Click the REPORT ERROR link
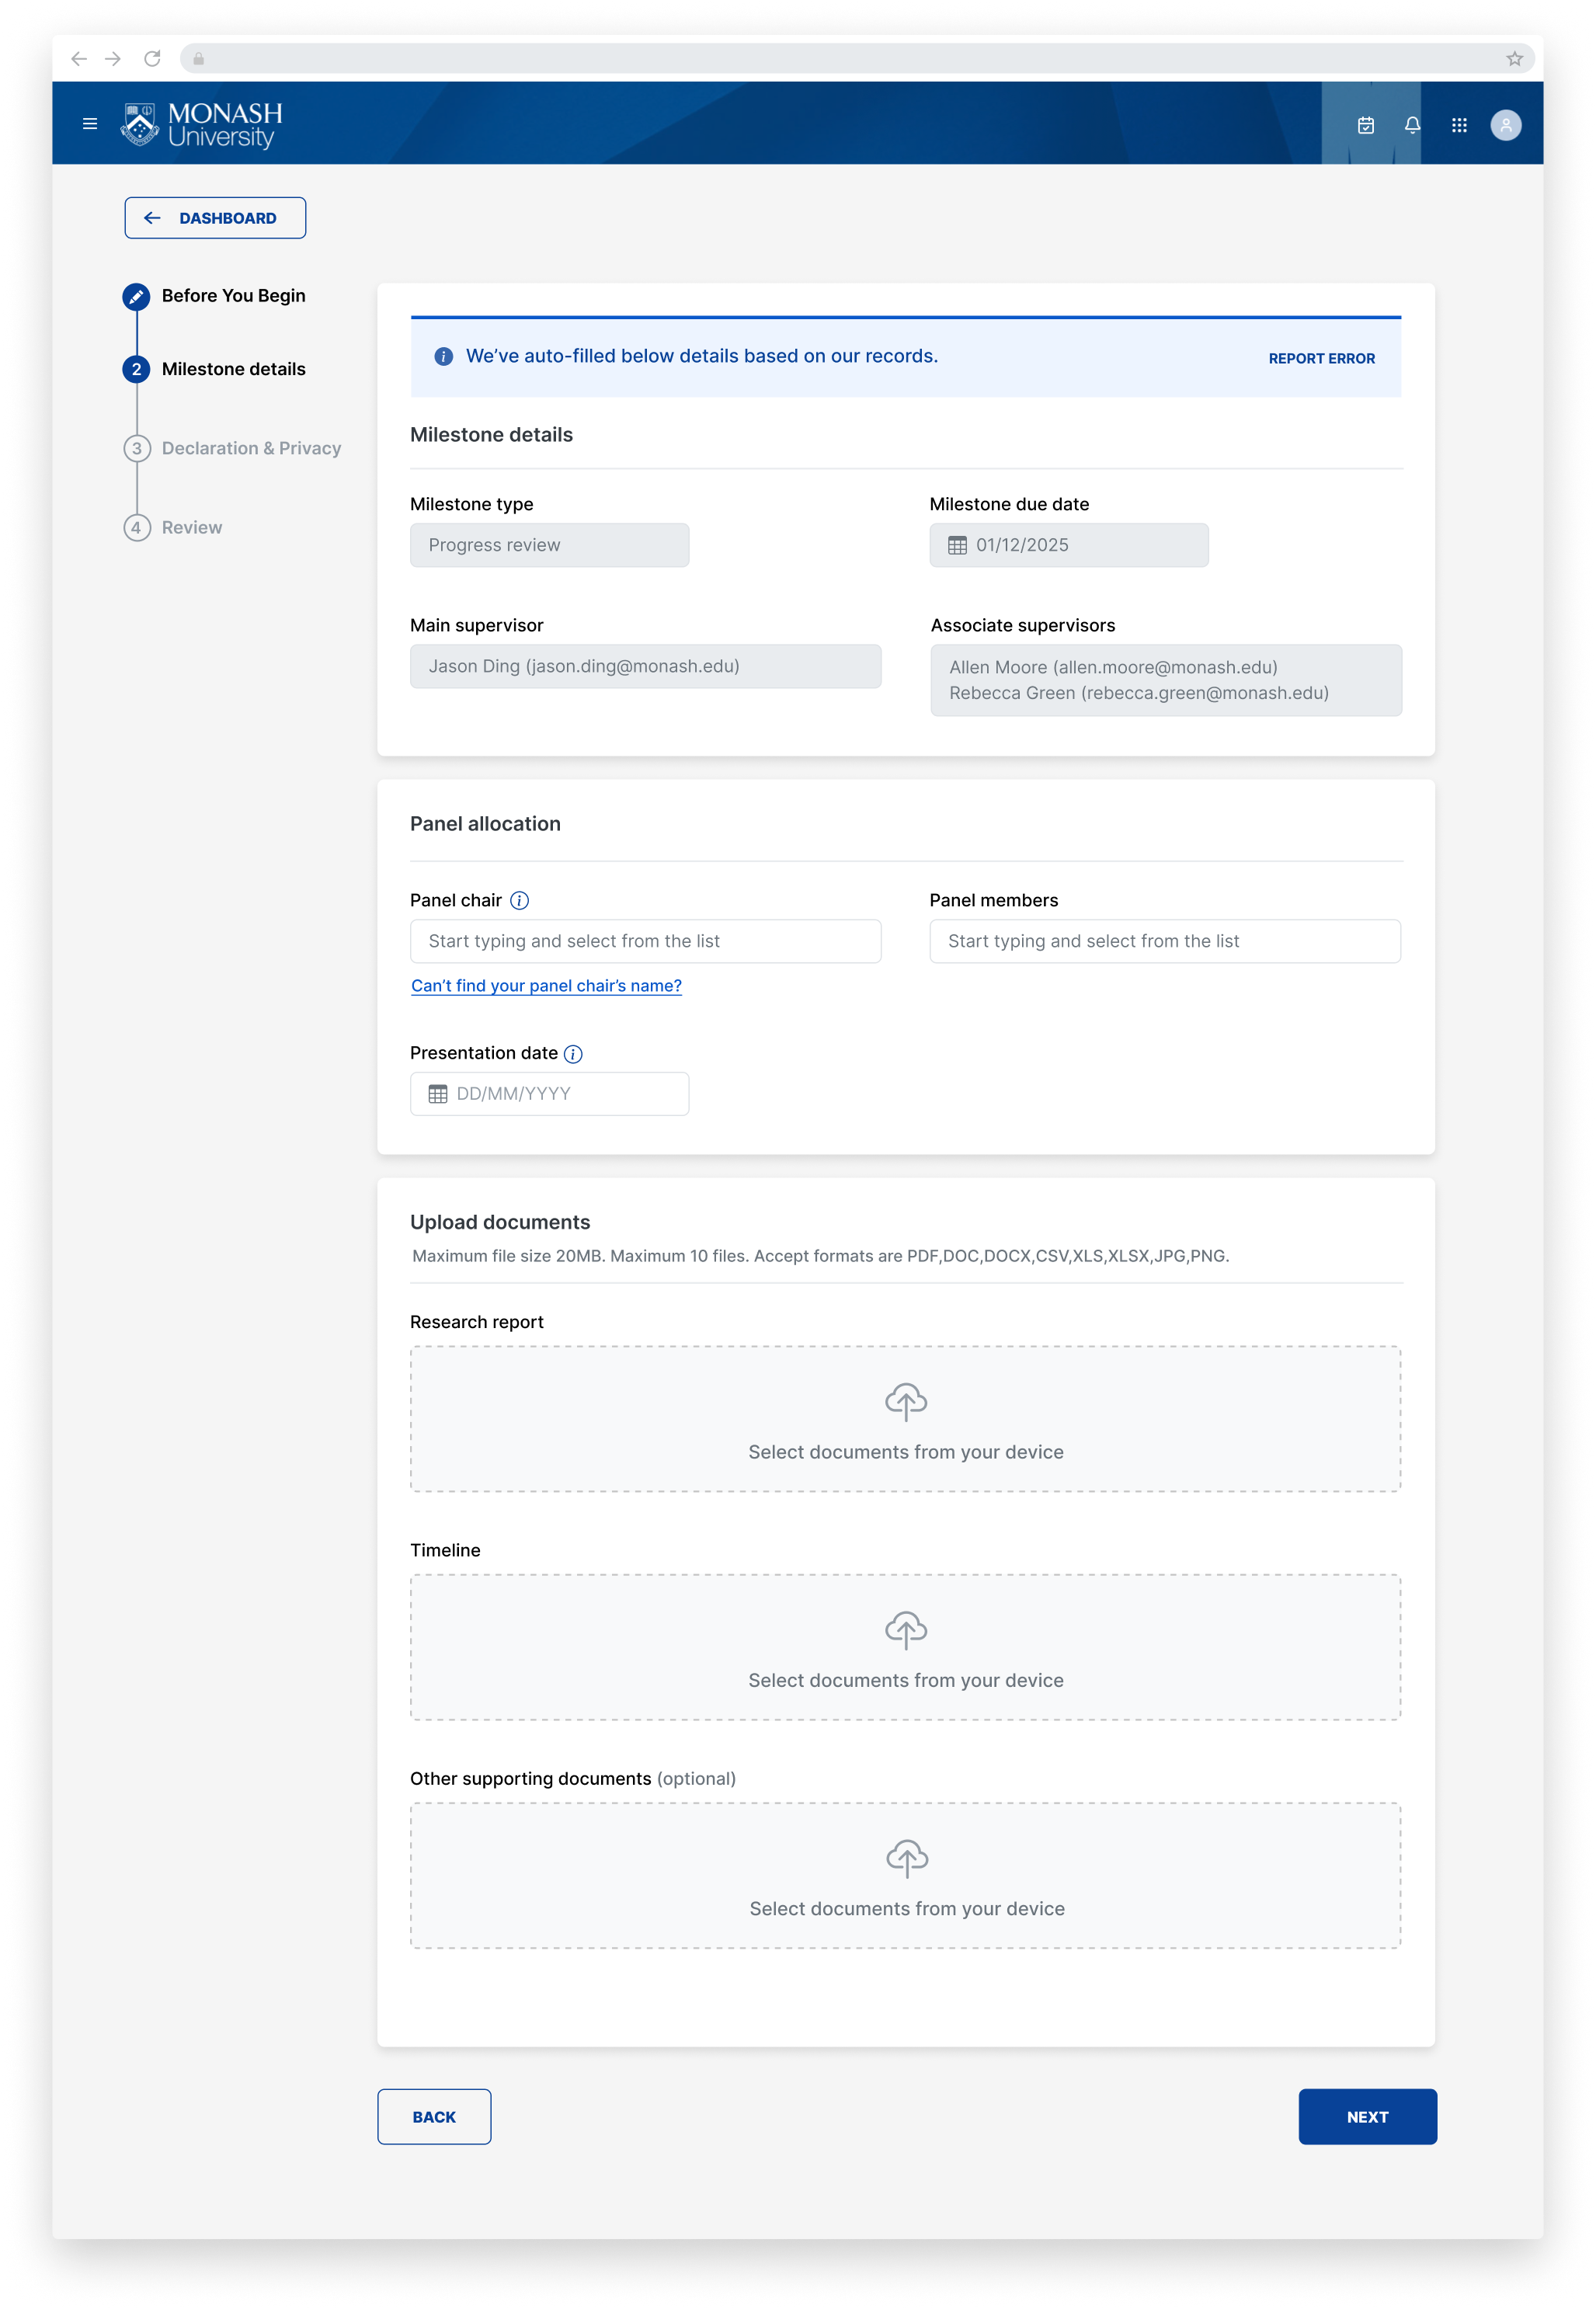The image size is (1596, 2309). tap(1322, 358)
